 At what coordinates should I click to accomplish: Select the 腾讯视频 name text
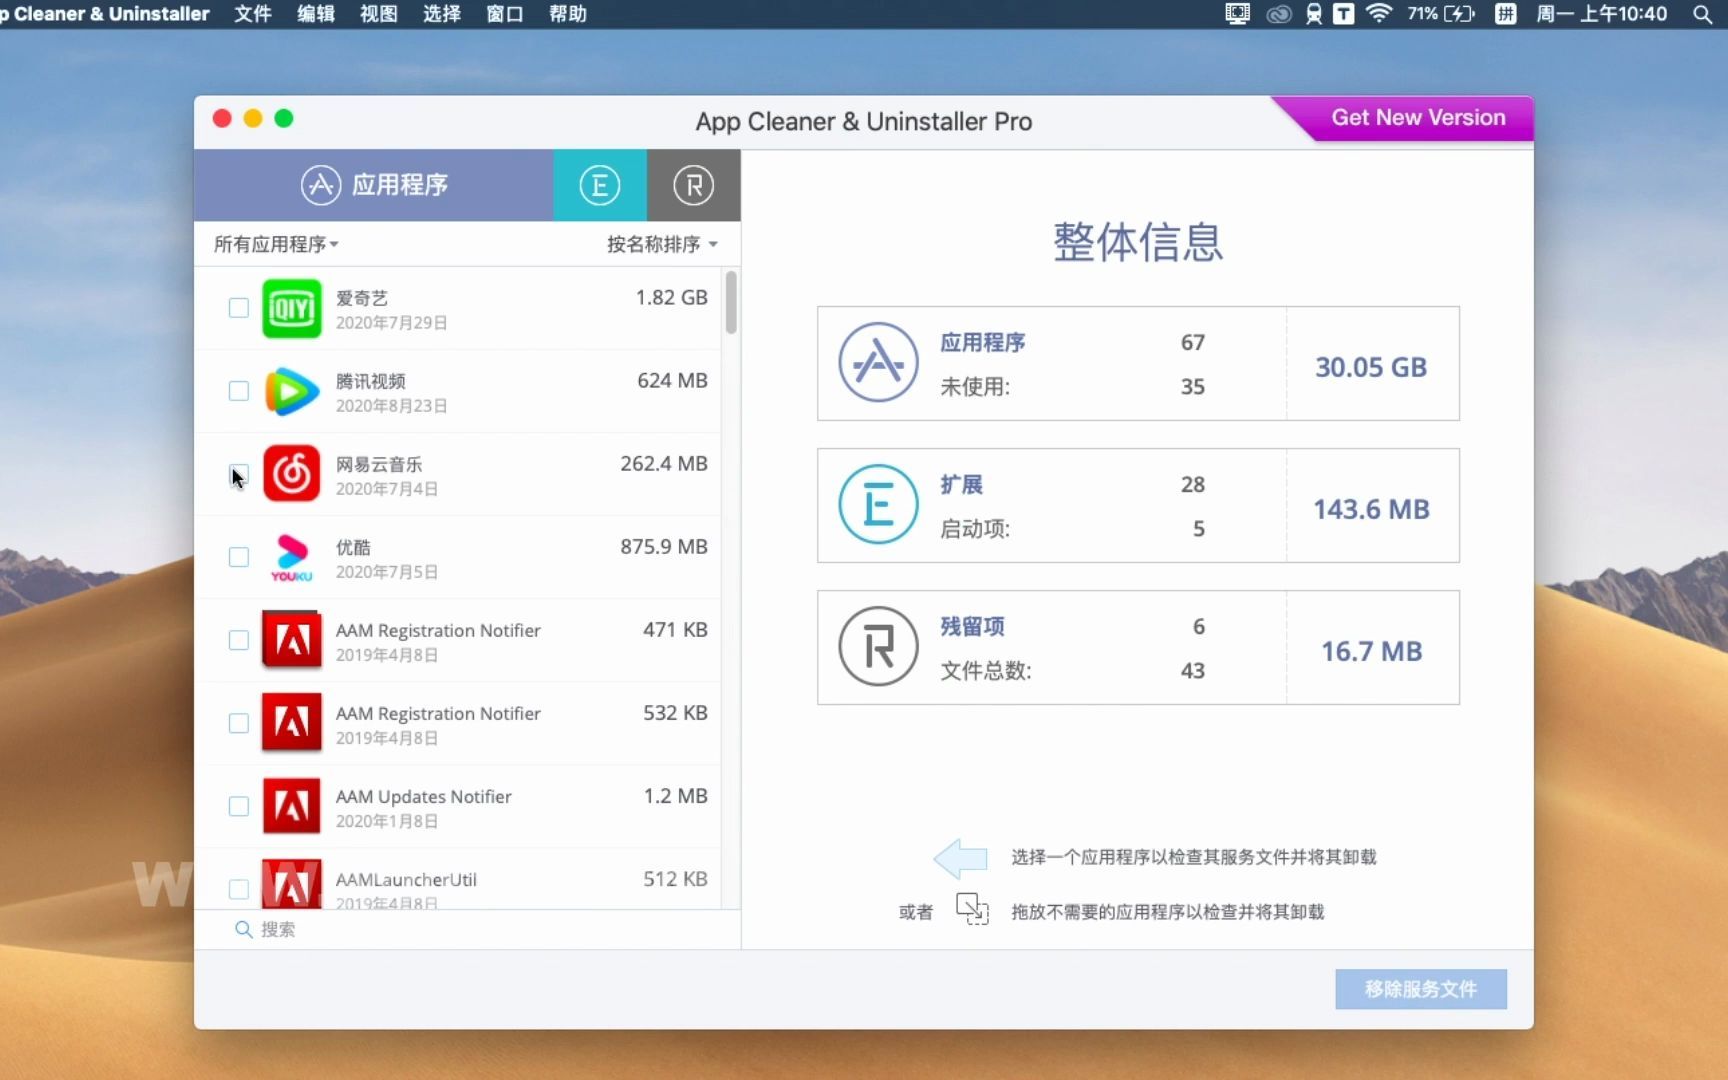click(371, 381)
